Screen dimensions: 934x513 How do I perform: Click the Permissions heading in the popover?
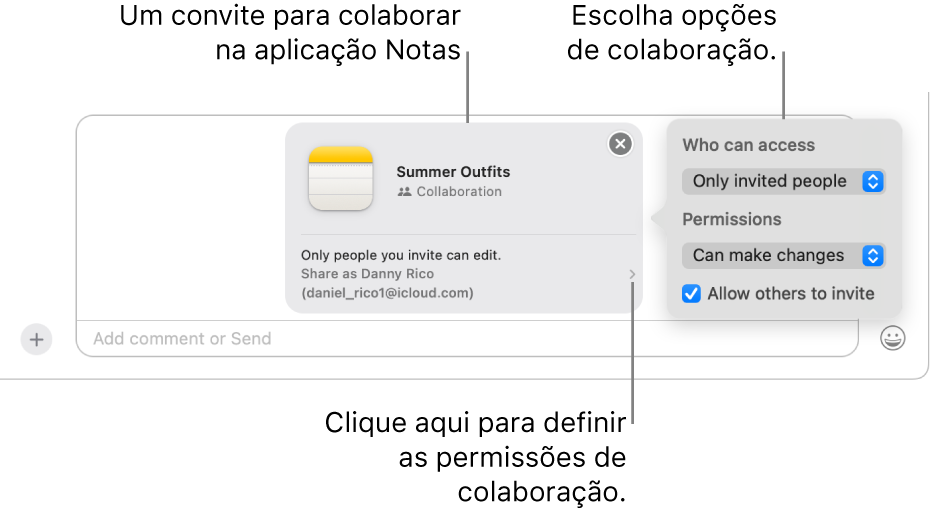click(x=731, y=219)
